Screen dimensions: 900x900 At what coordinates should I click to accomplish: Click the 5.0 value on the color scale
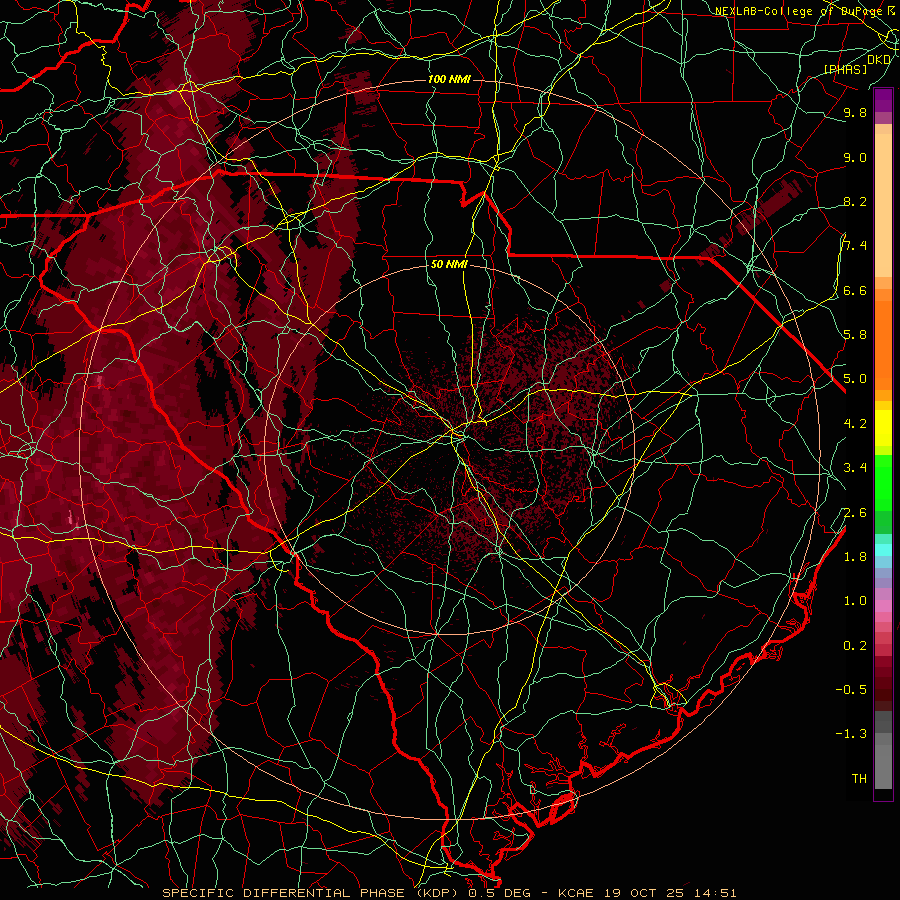(x=855, y=379)
